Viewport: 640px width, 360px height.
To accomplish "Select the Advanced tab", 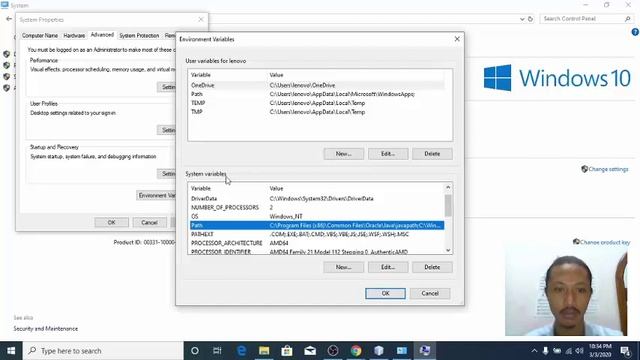I will click(x=102, y=35).
